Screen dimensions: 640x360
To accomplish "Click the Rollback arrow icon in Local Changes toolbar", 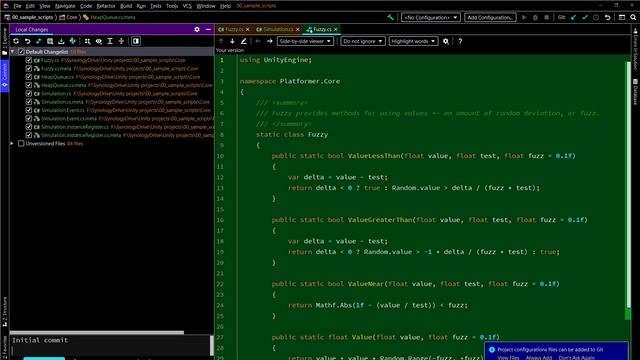I will pos(27,41).
